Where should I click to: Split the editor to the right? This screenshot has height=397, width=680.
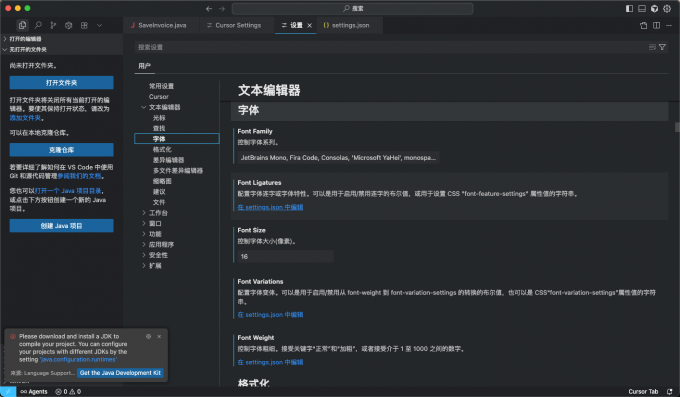(657, 25)
